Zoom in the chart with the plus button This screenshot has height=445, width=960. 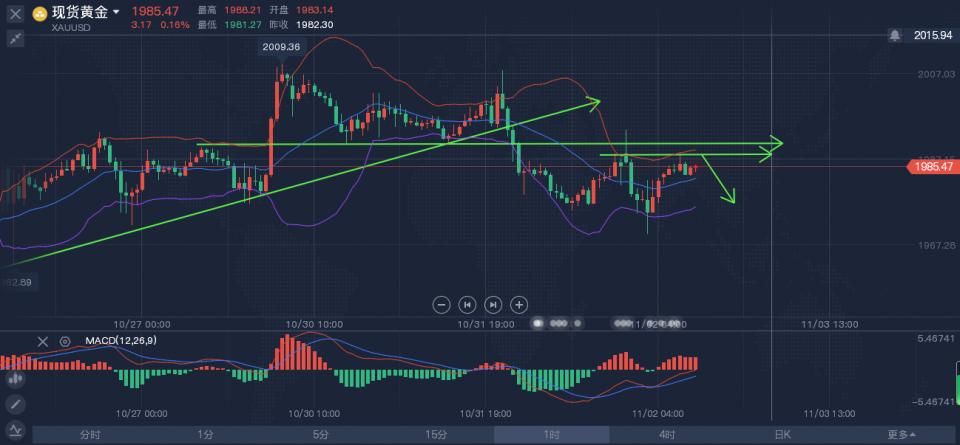pos(519,304)
